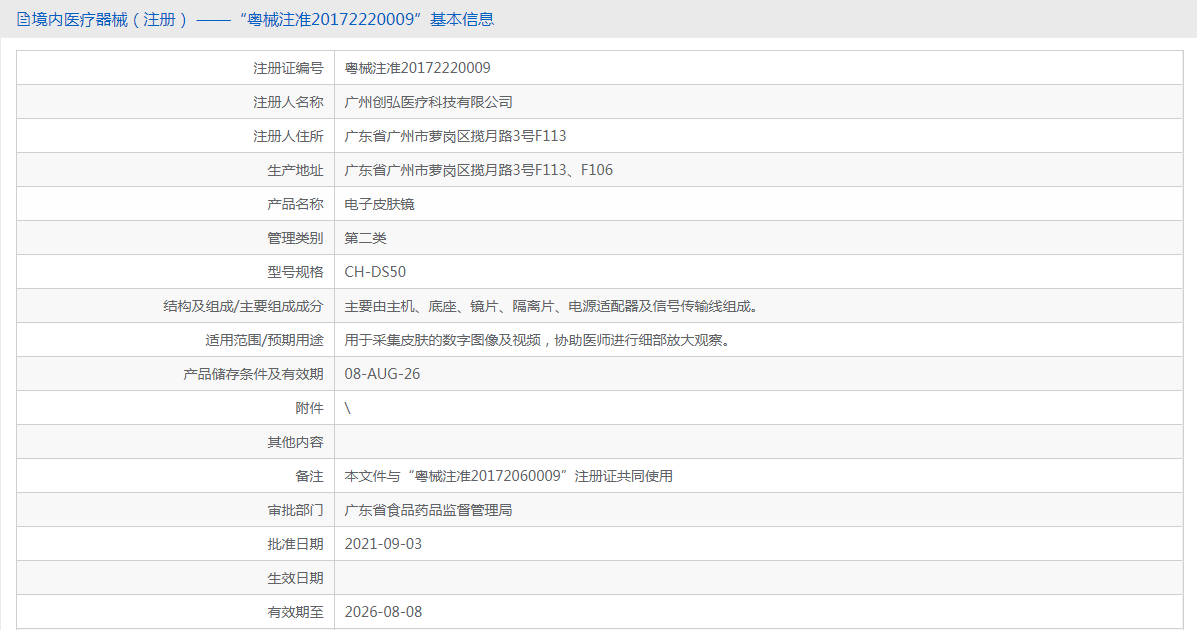Viewport: 1197px width, 630px height.
Task: Click the label '生效日期'
Action: click(x=295, y=578)
